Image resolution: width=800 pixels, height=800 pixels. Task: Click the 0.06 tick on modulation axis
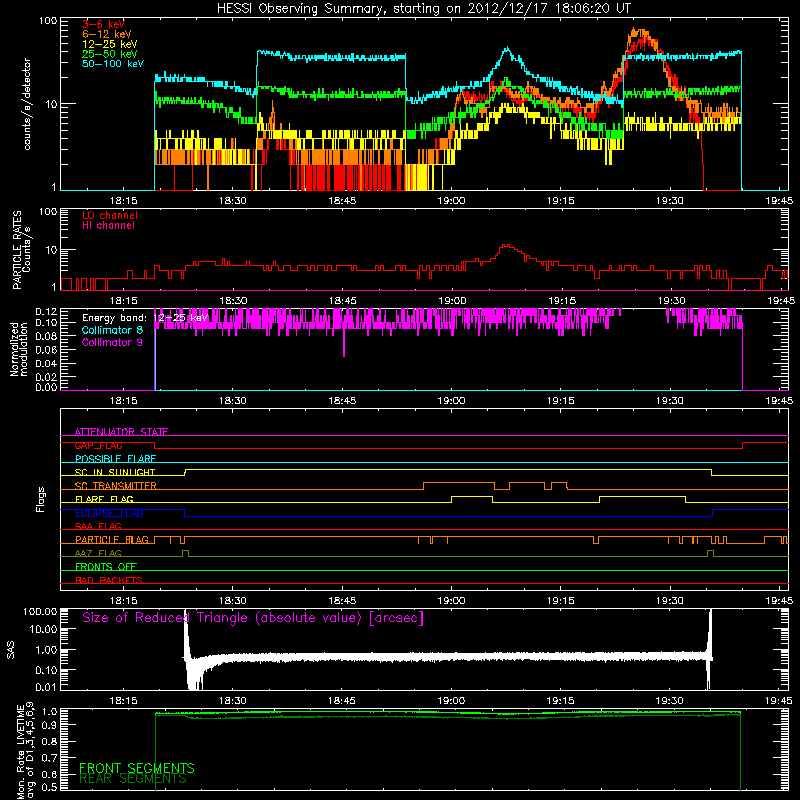46,350
